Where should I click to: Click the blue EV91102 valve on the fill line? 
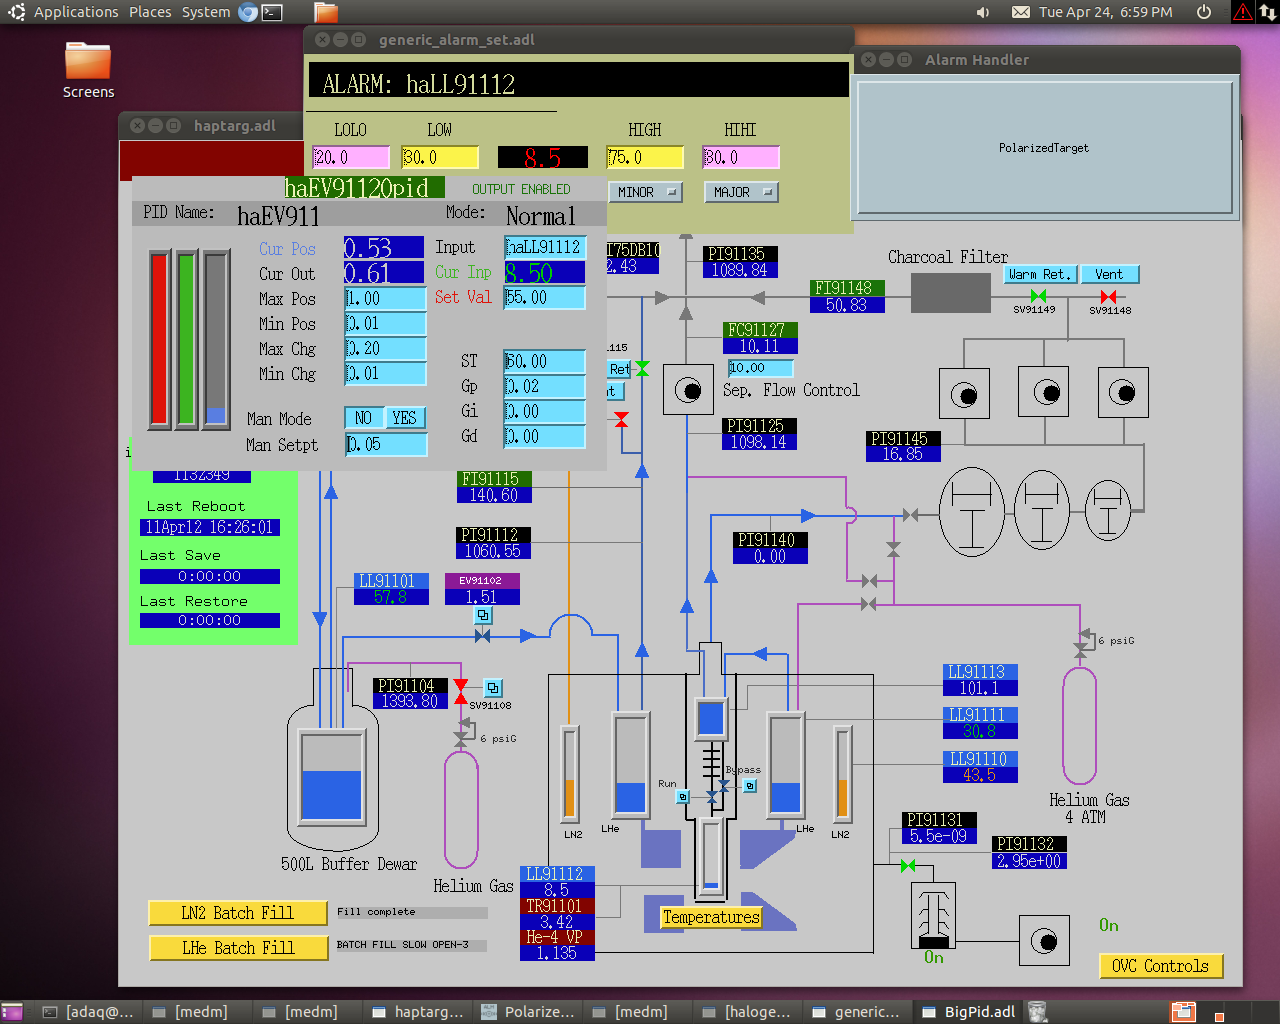pos(483,635)
